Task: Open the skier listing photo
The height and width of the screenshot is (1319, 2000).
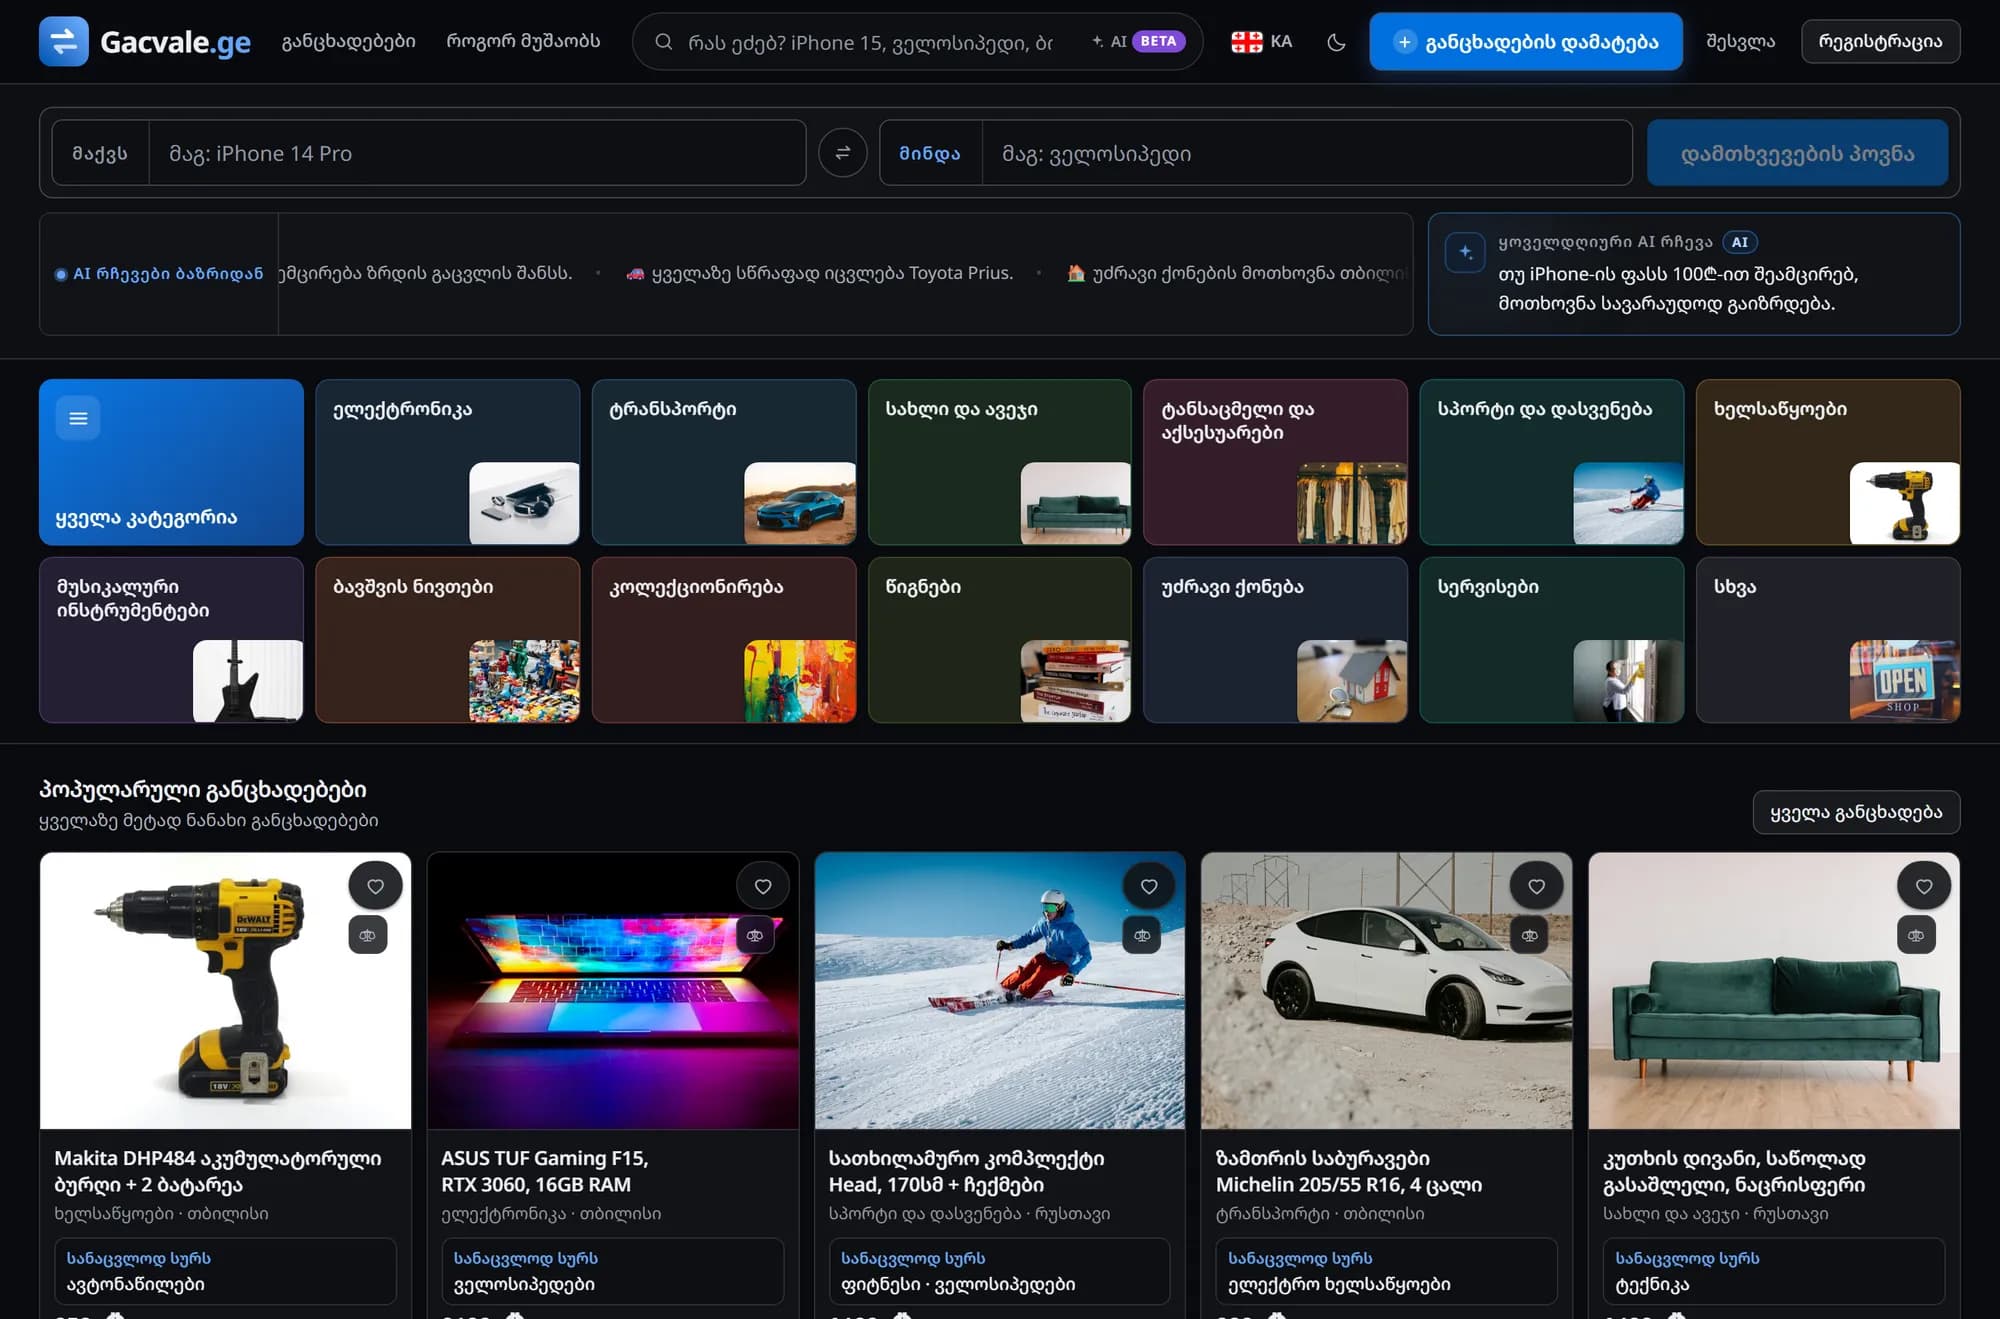Action: 1000,991
